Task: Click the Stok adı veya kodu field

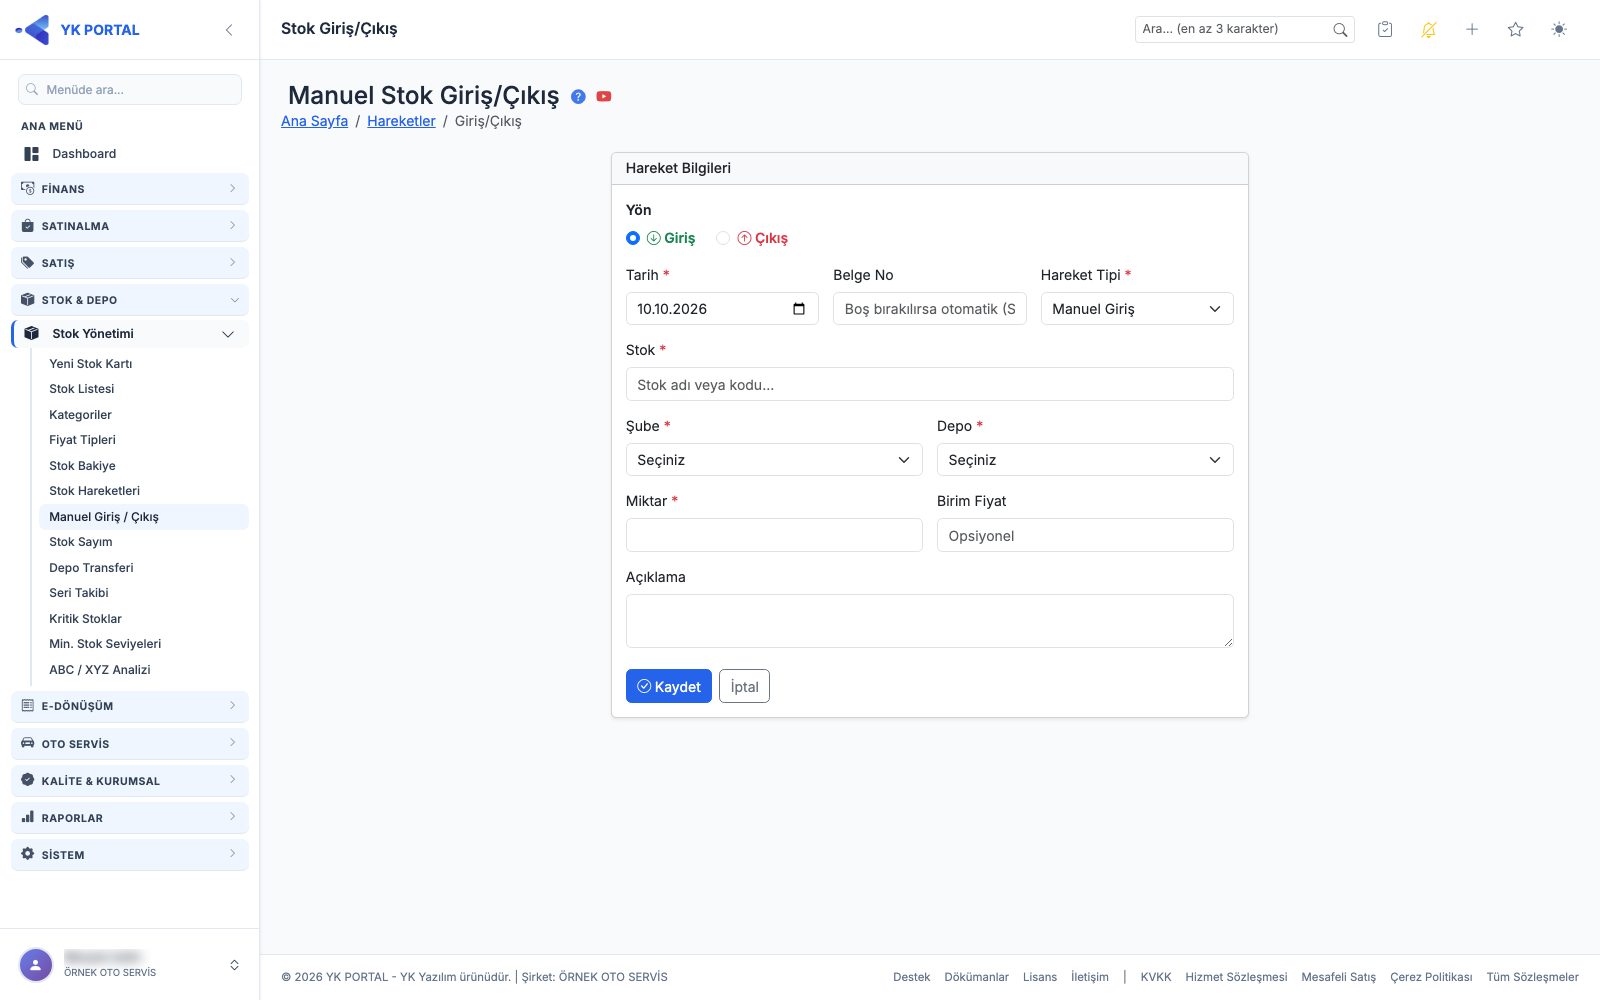Action: 930,384
